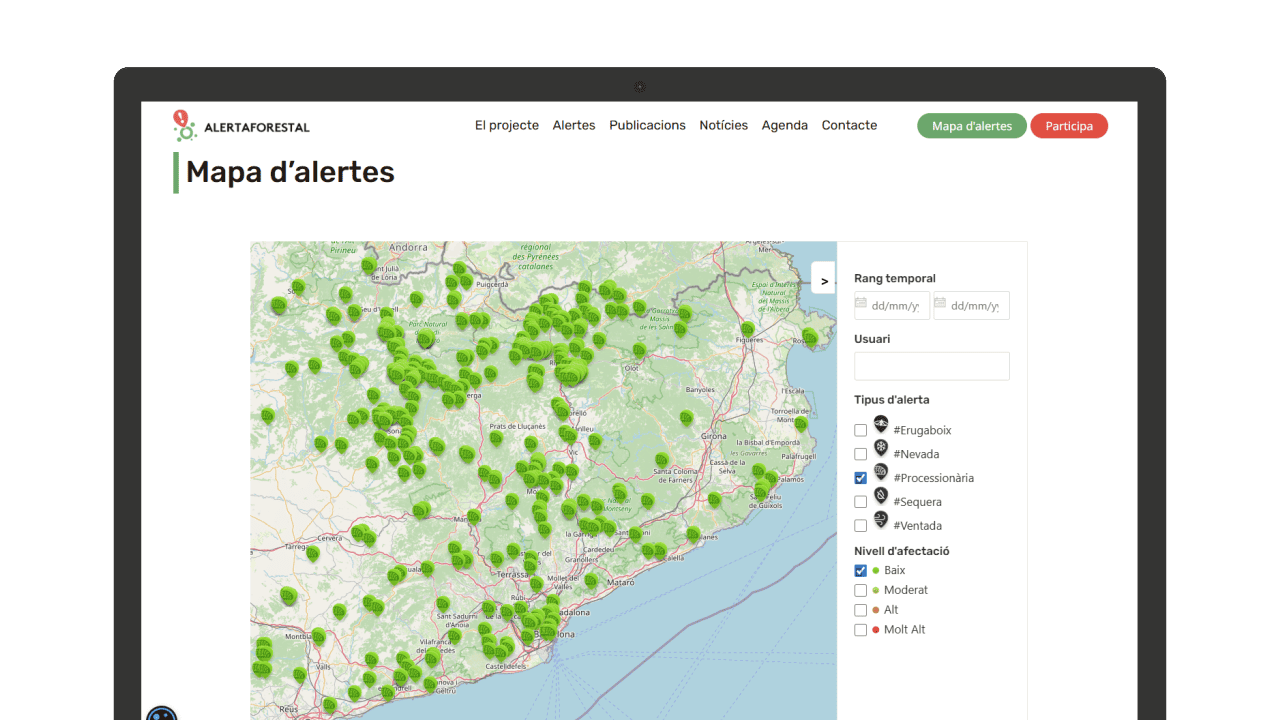Tick the Molt Alt level checkbox
This screenshot has width=1280, height=720.
[x=861, y=630]
